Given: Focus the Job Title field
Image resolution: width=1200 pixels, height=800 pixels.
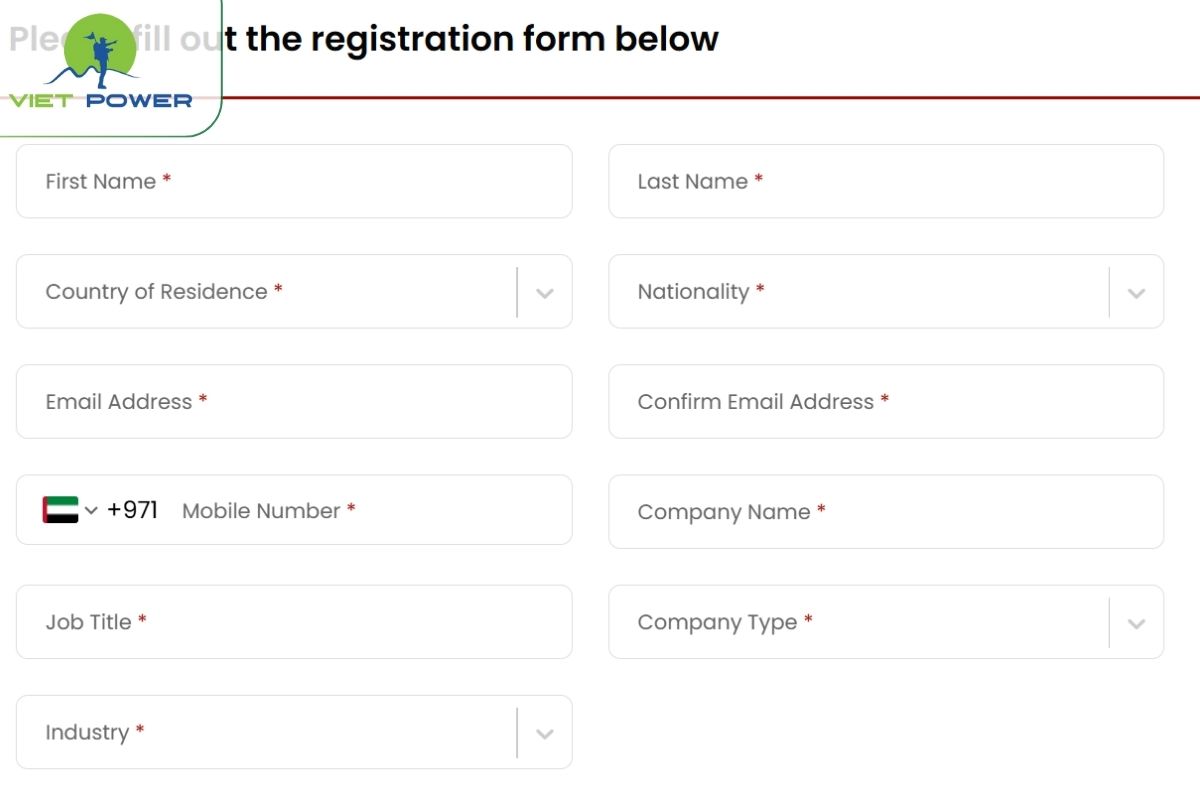Looking at the screenshot, I should coord(294,621).
